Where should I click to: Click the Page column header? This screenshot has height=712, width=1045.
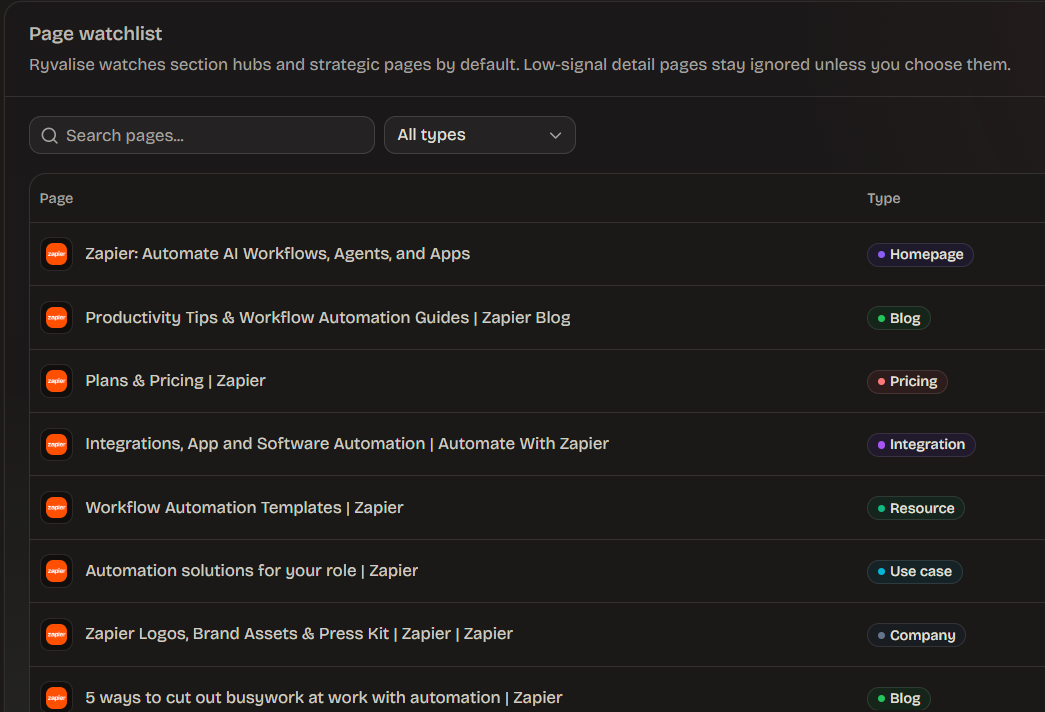(57, 198)
